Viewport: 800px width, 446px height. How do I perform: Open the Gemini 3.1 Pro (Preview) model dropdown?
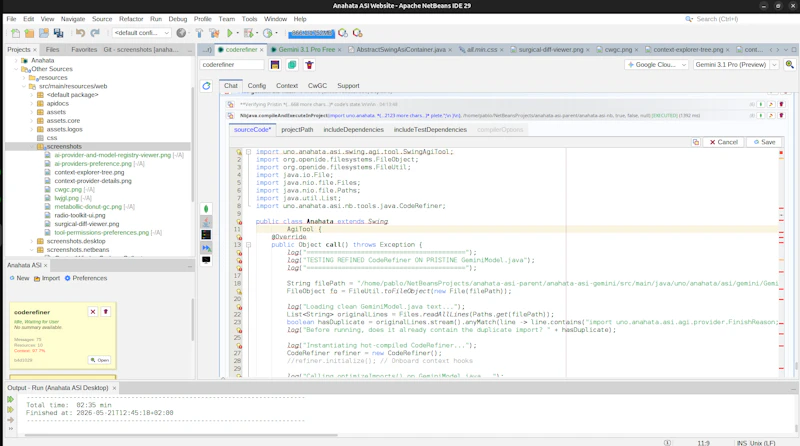735,65
